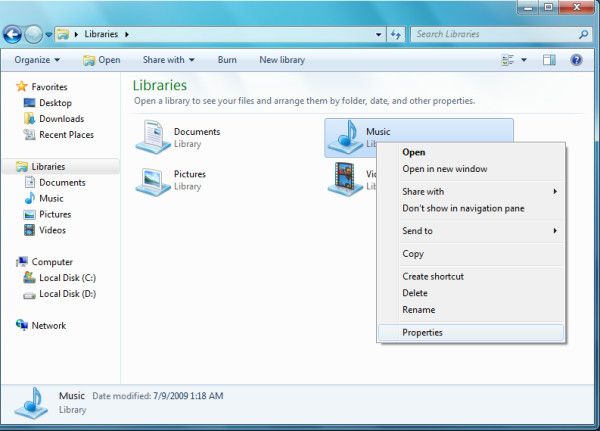This screenshot has height=431, width=600.
Task: Toggle the preview pane icon
Action: 549,60
